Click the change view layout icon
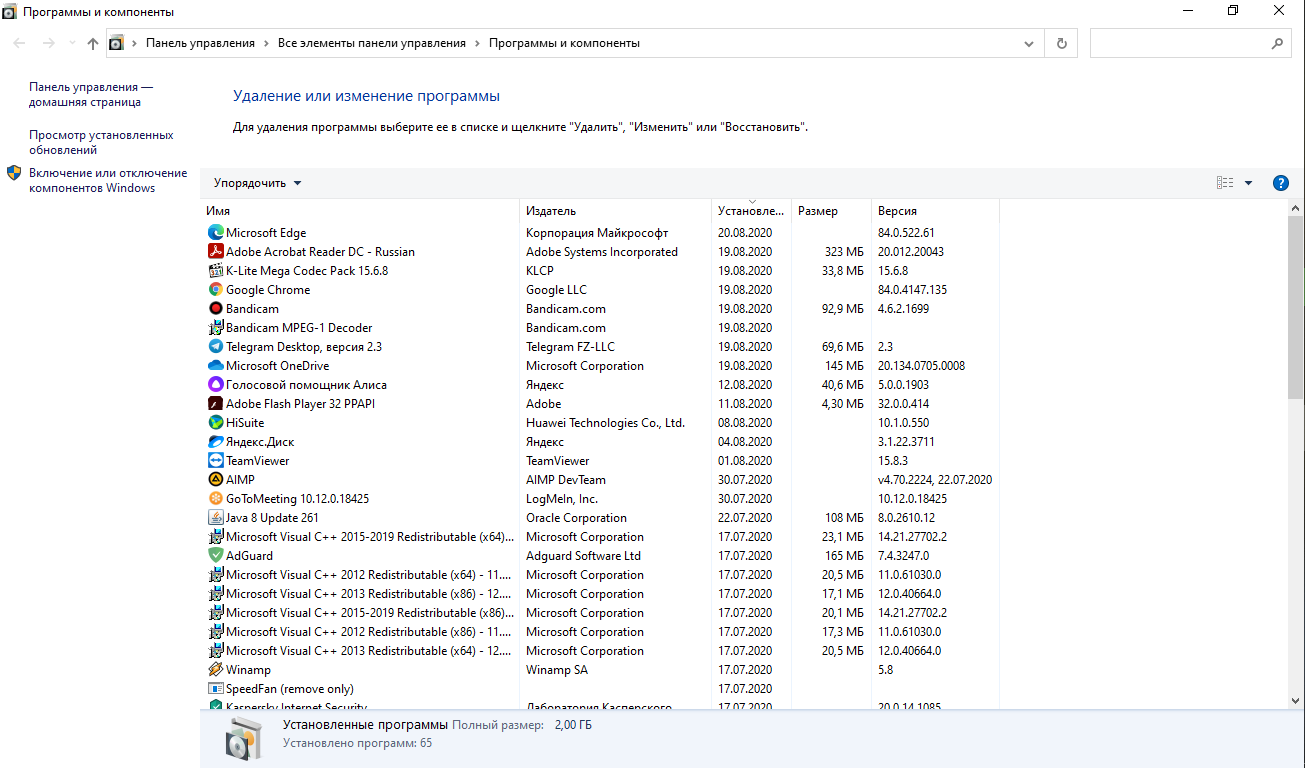Screen dimensions: 1305x768 pos(1225,183)
